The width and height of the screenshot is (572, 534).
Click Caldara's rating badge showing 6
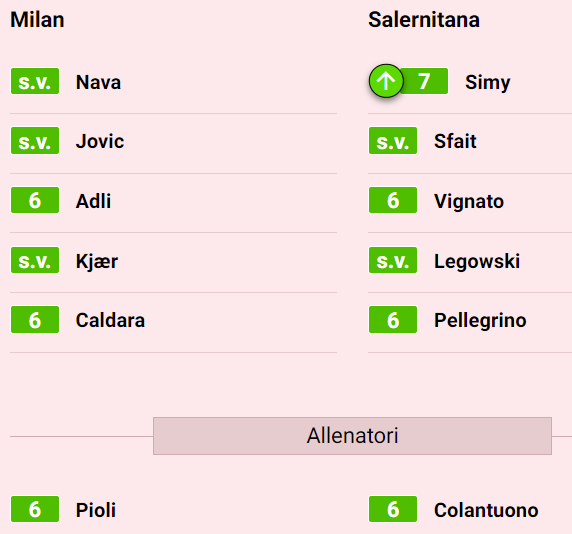35,320
